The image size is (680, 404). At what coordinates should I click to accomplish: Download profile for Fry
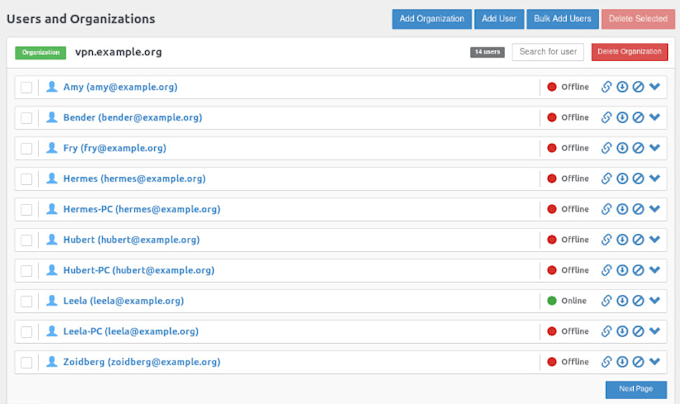[622, 148]
